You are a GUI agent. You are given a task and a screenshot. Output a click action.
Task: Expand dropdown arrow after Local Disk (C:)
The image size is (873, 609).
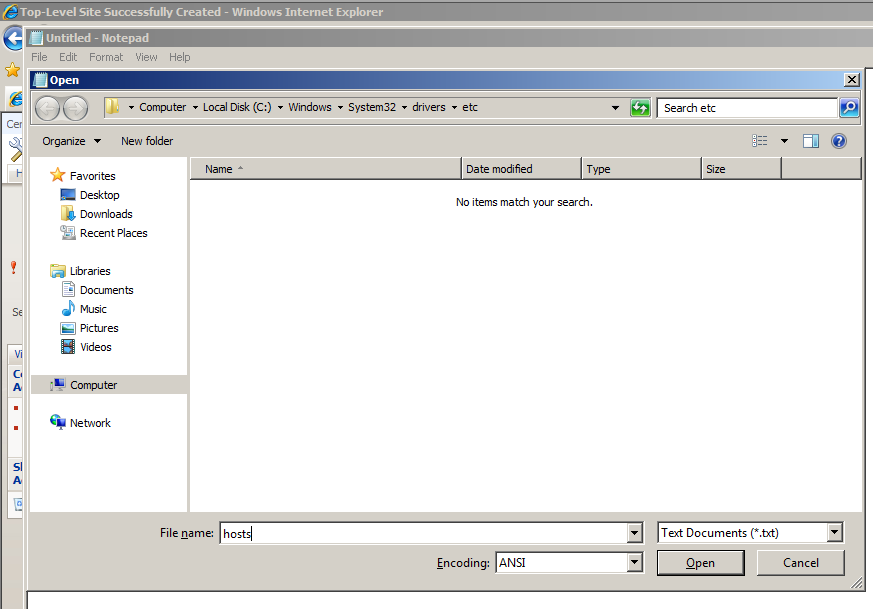click(x=280, y=107)
